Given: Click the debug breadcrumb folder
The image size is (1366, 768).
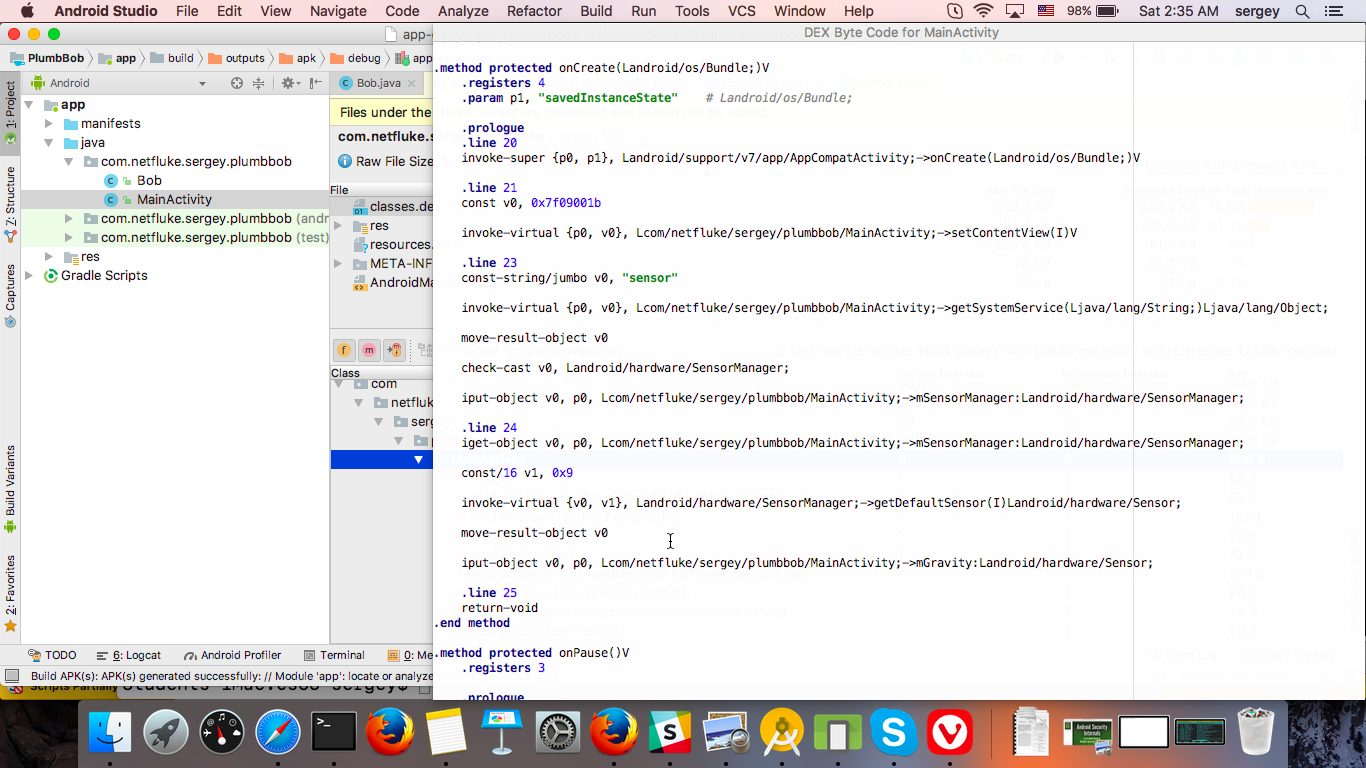Looking at the screenshot, I should click(356, 58).
